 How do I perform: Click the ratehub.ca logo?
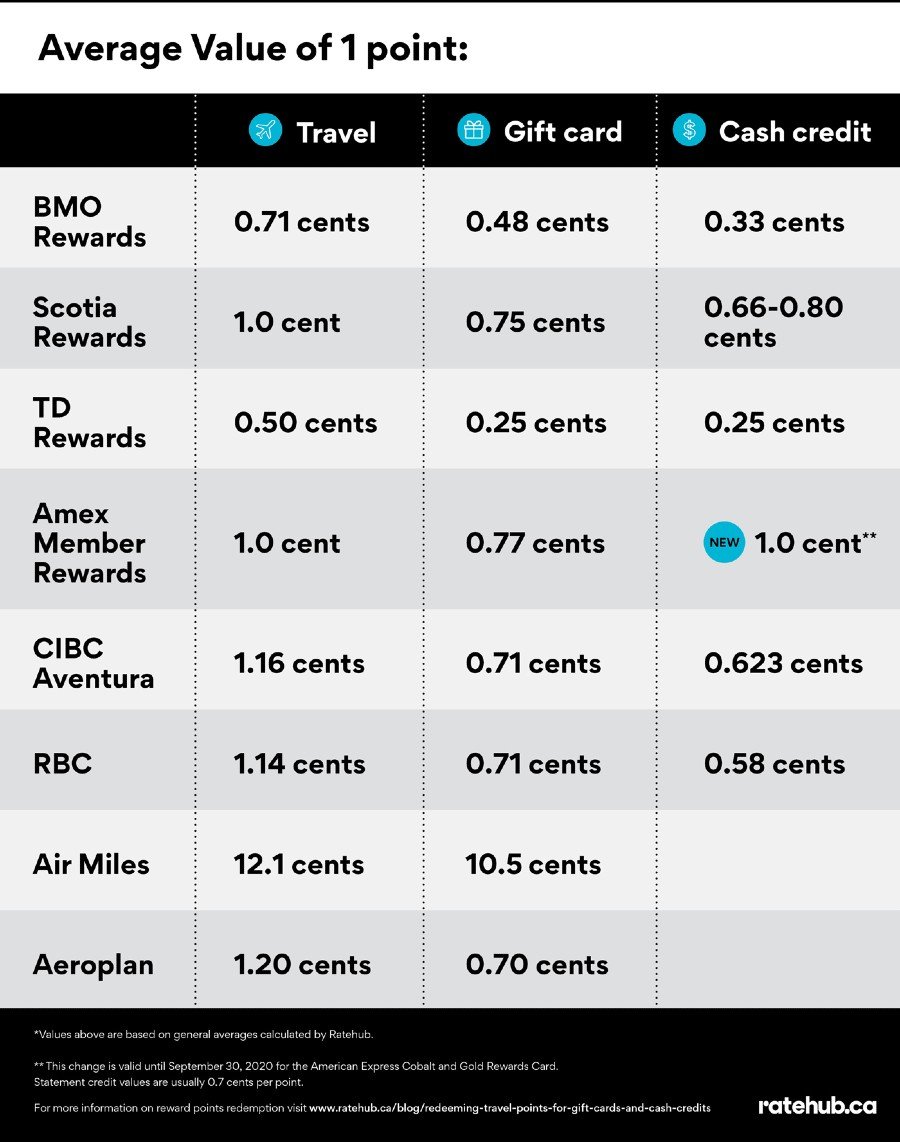[x=817, y=1106]
